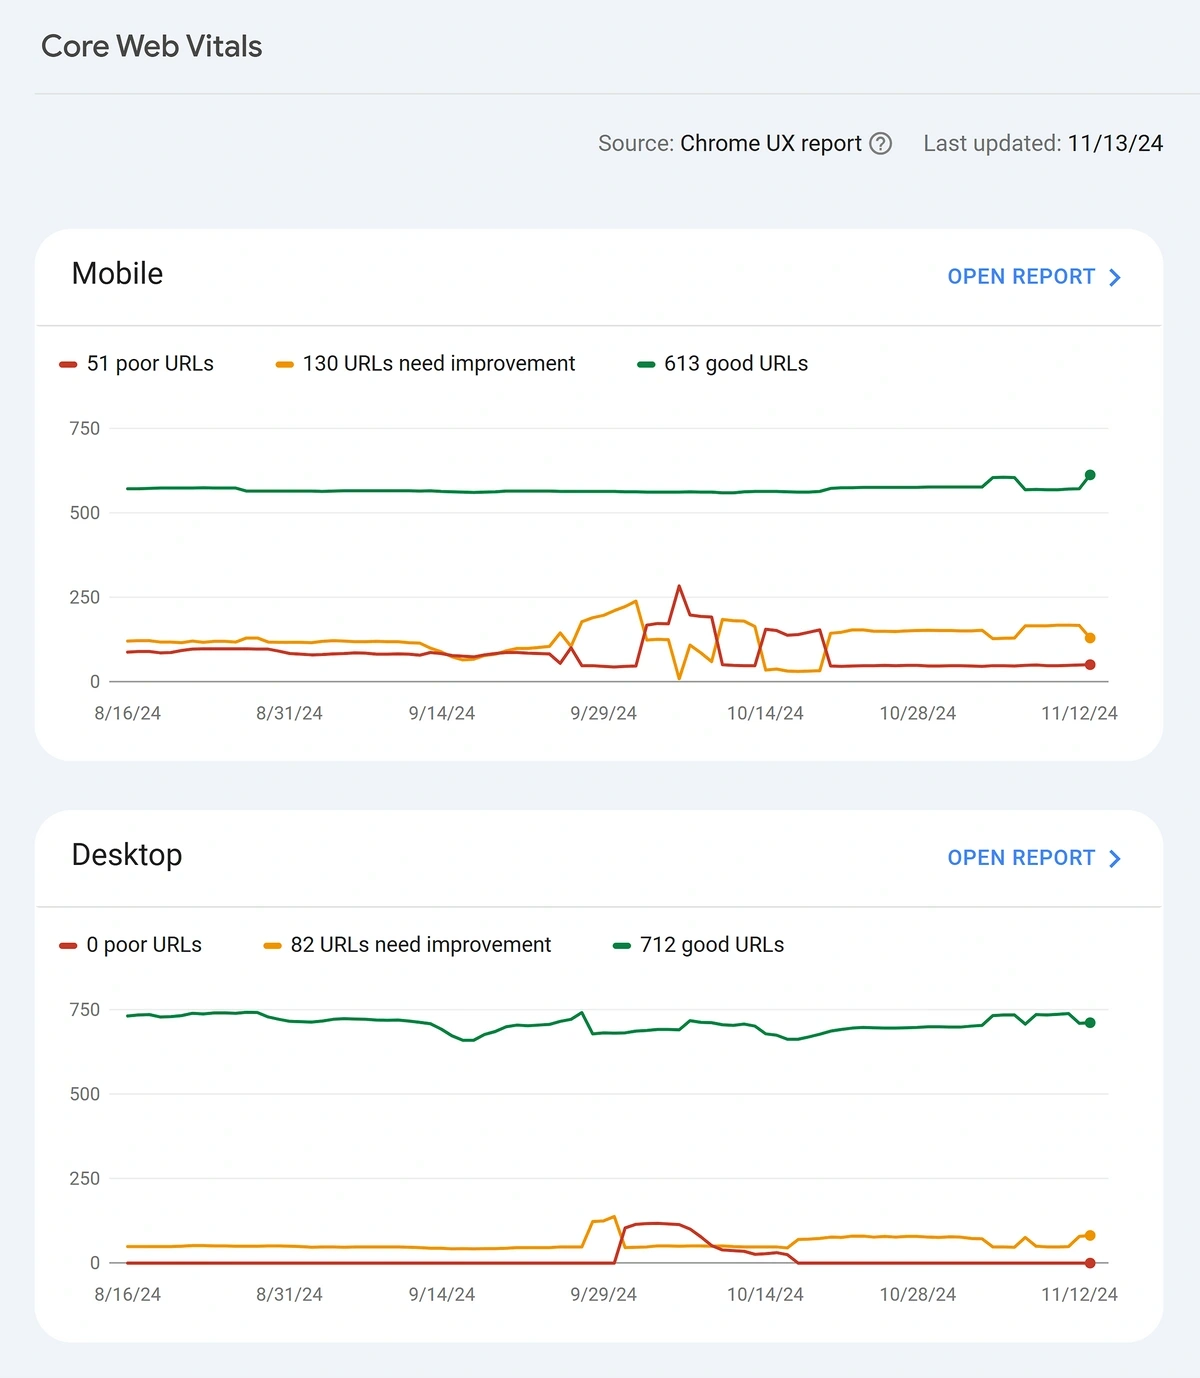Toggle the 613 good URLs legend
This screenshot has height=1378, width=1200.
(x=723, y=364)
